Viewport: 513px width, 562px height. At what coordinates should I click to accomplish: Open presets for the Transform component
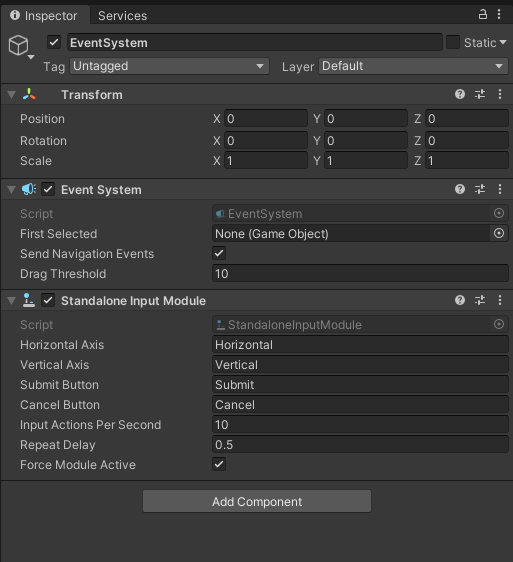[480, 94]
